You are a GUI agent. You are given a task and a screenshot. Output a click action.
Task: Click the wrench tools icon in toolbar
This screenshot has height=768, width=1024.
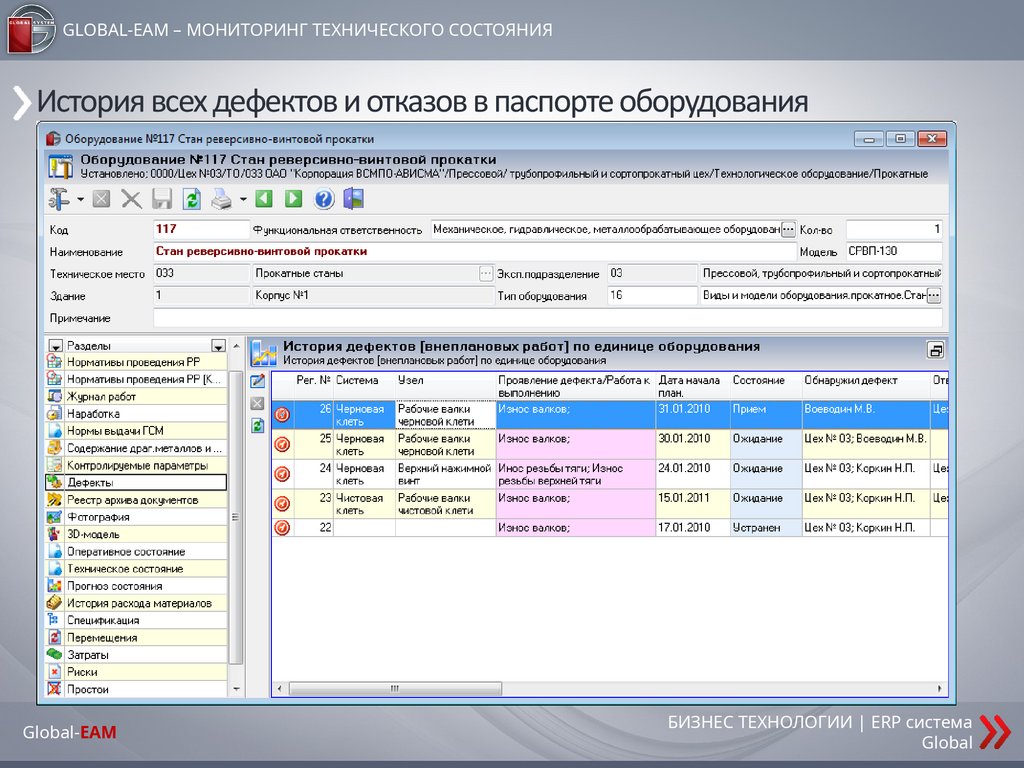pyautogui.click(x=59, y=199)
